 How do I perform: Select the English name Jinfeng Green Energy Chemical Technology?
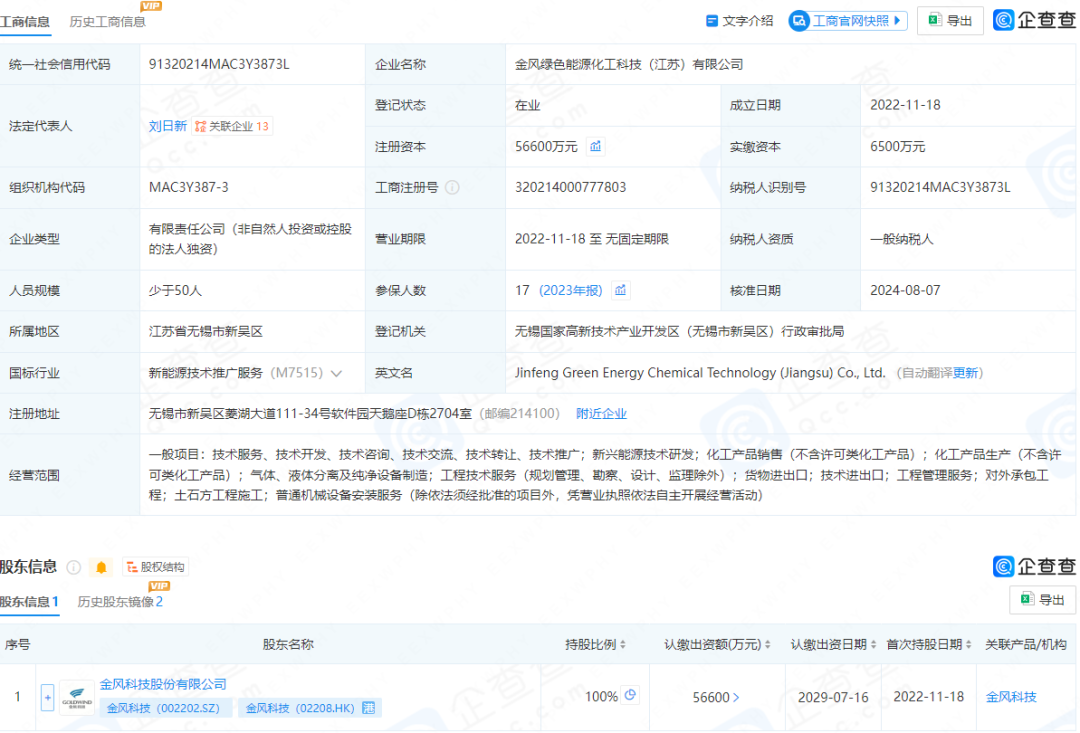[700, 373]
